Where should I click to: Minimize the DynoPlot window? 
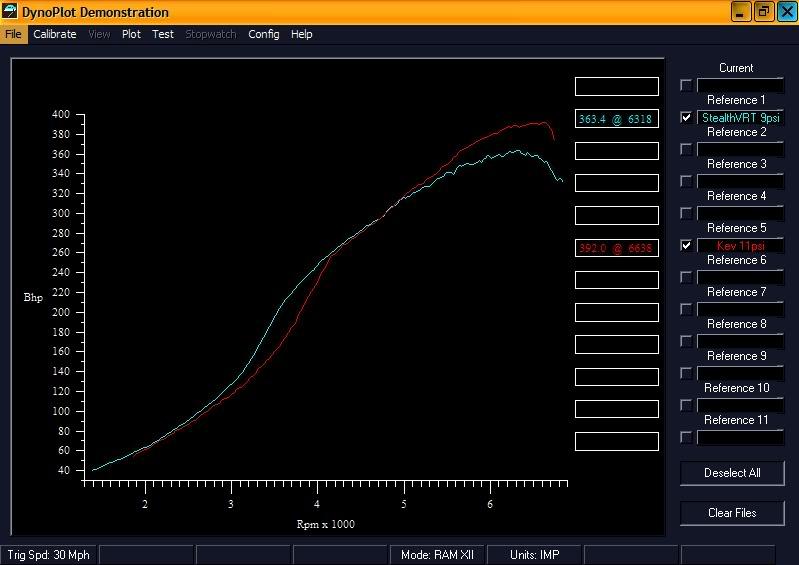point(740,12)
